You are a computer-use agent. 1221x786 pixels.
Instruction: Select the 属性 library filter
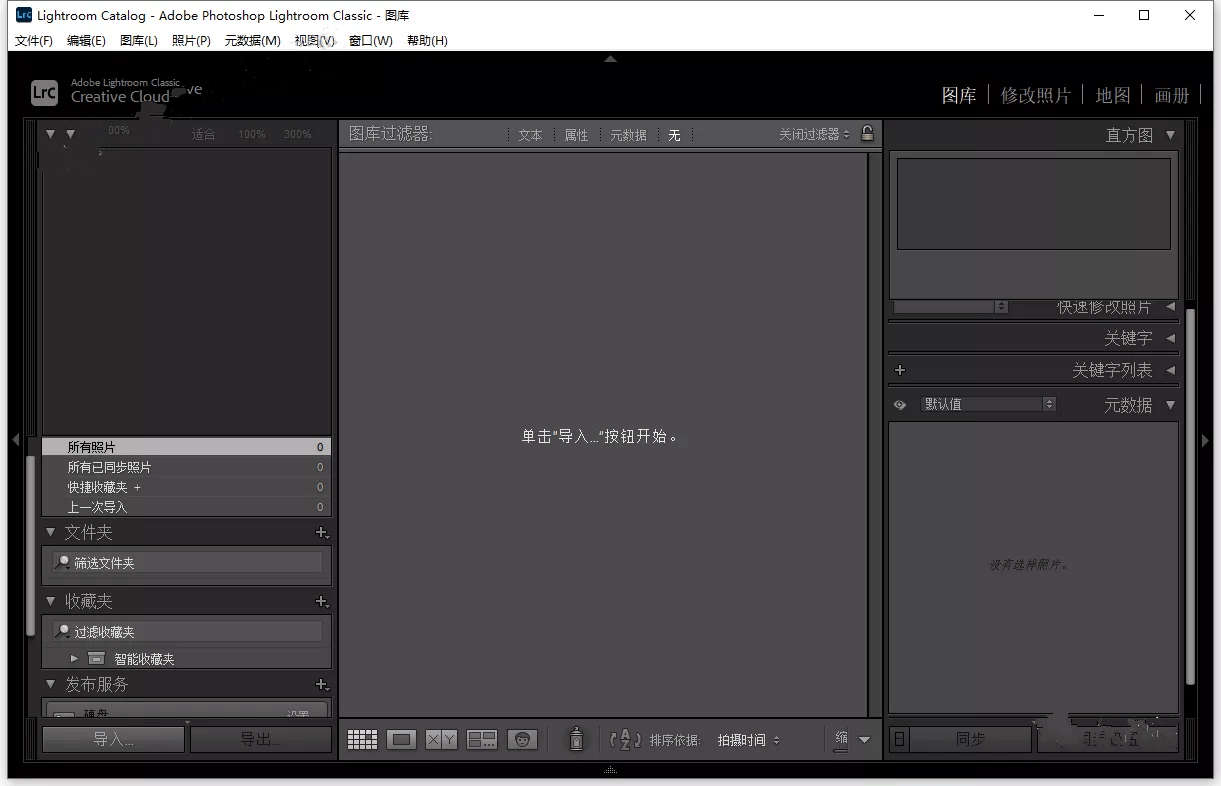point(576,135)
